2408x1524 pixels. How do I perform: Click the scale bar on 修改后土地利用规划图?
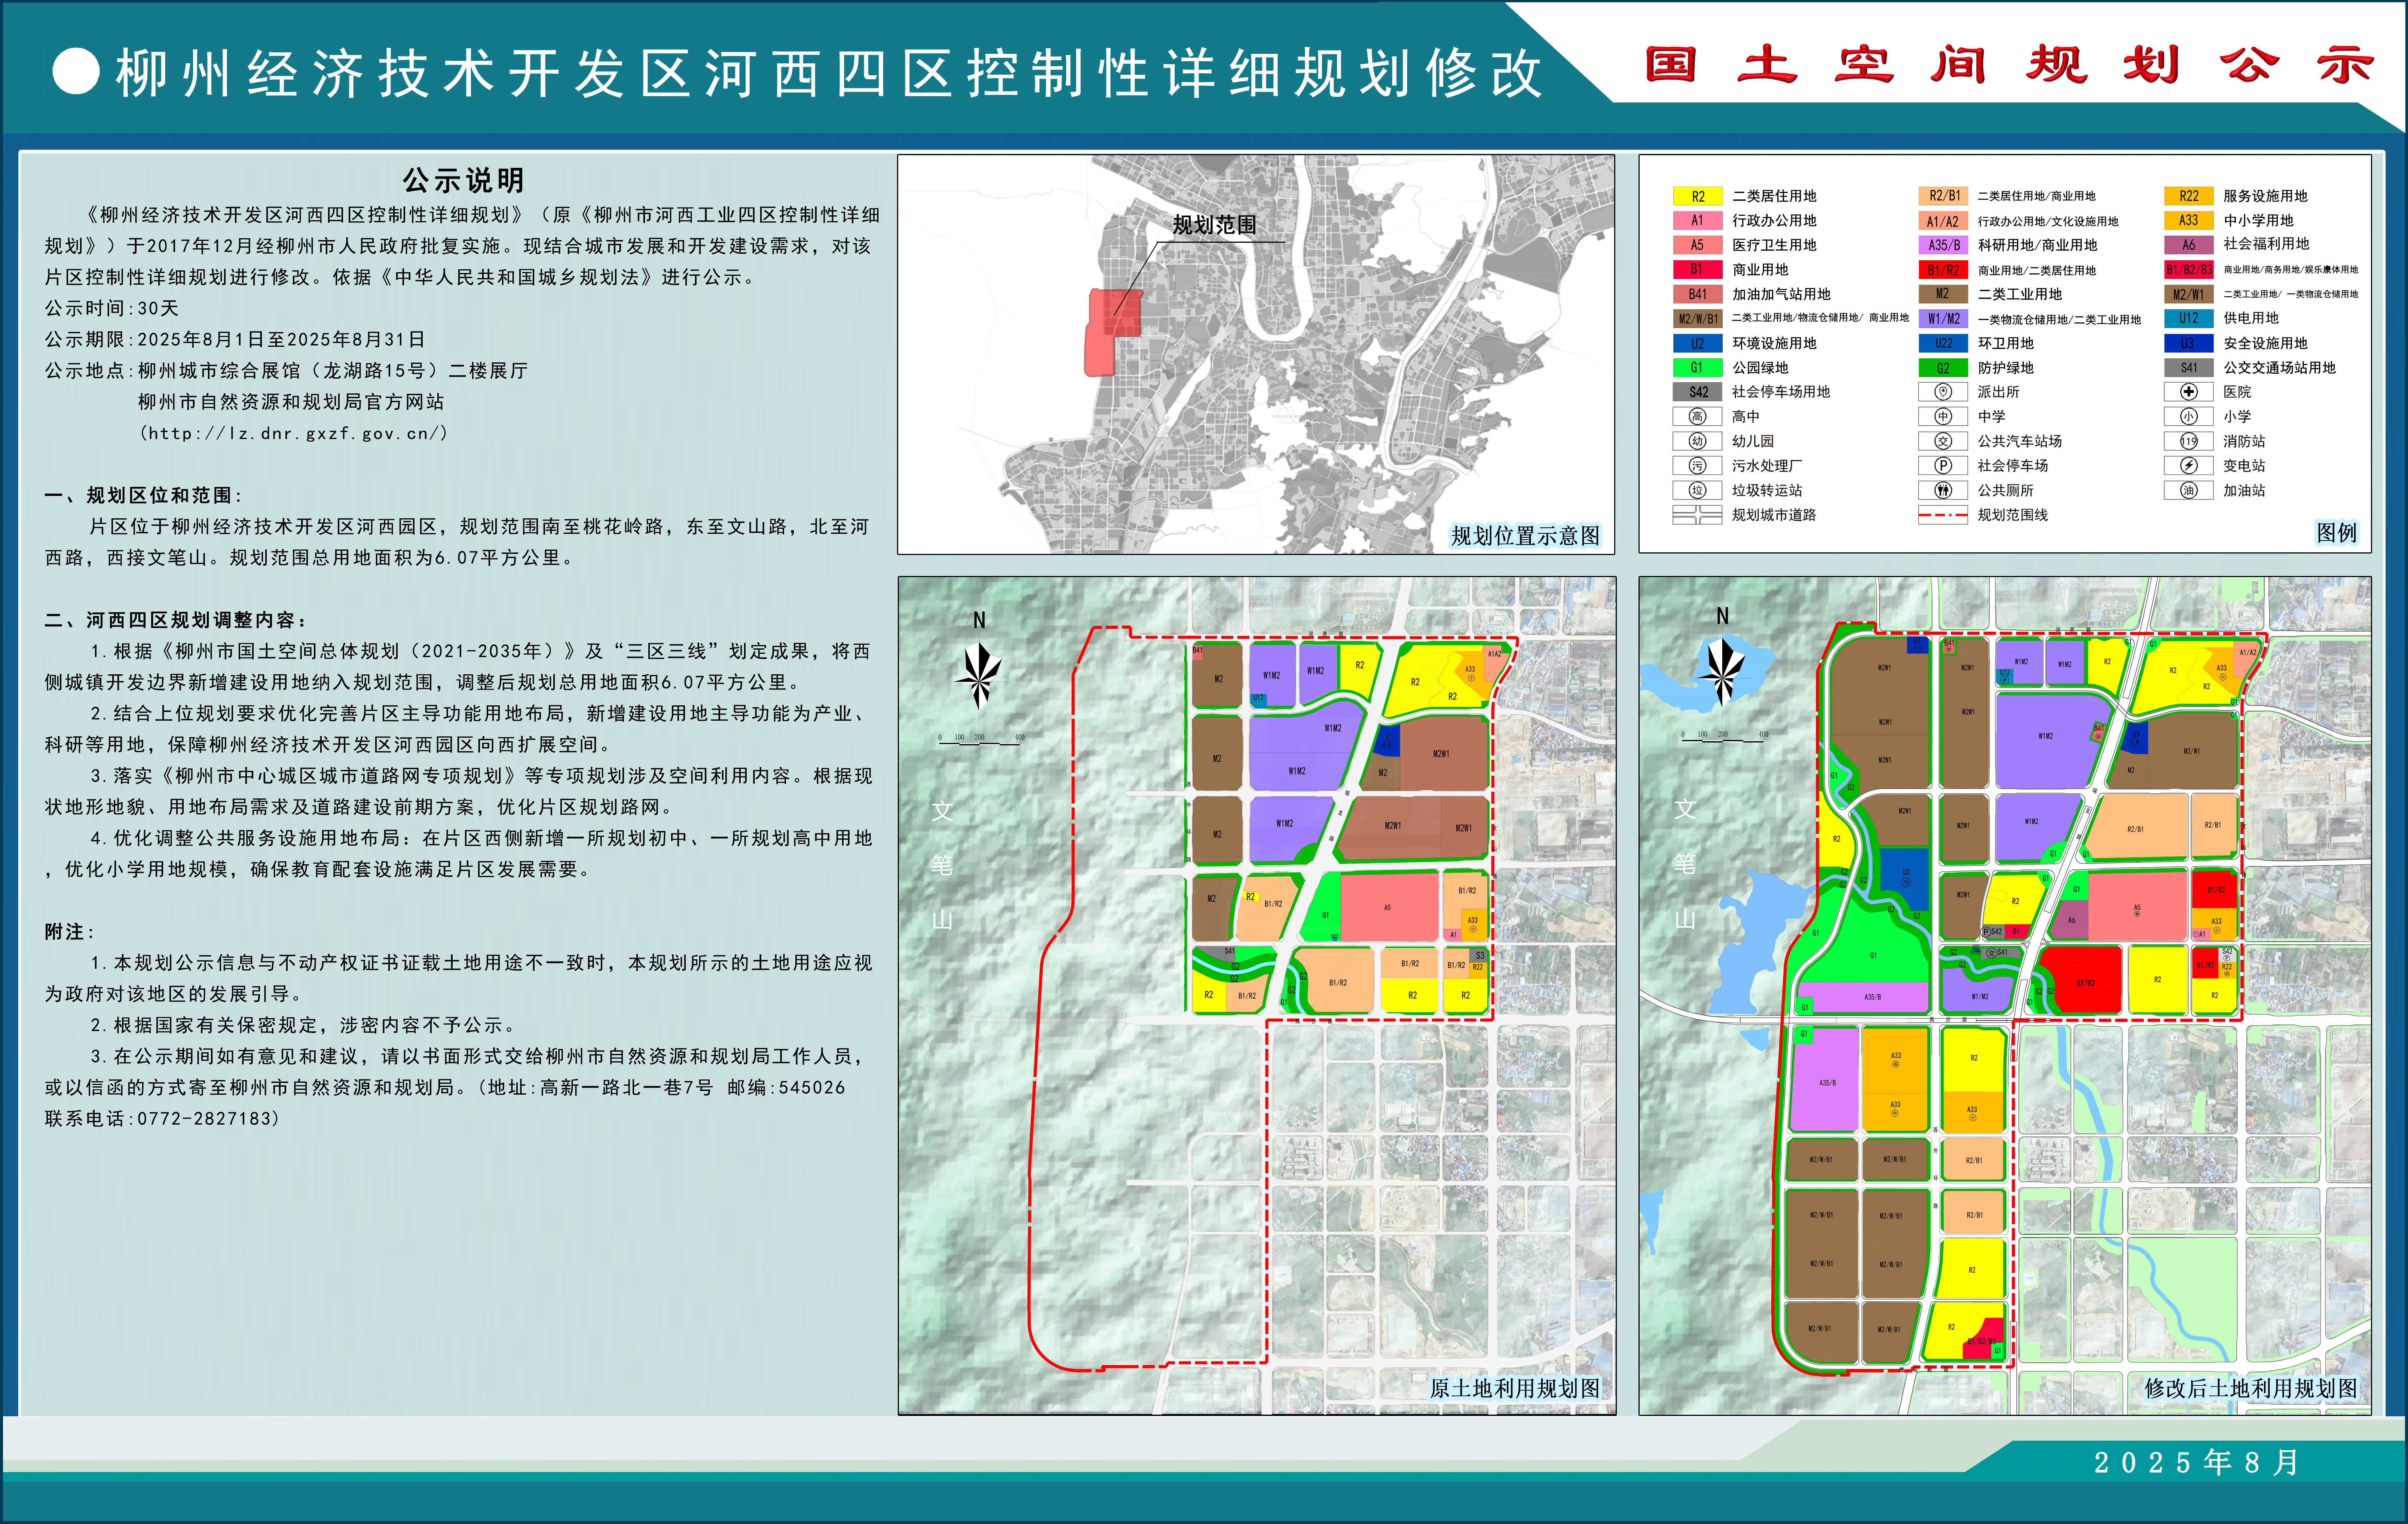(1725, 737)
